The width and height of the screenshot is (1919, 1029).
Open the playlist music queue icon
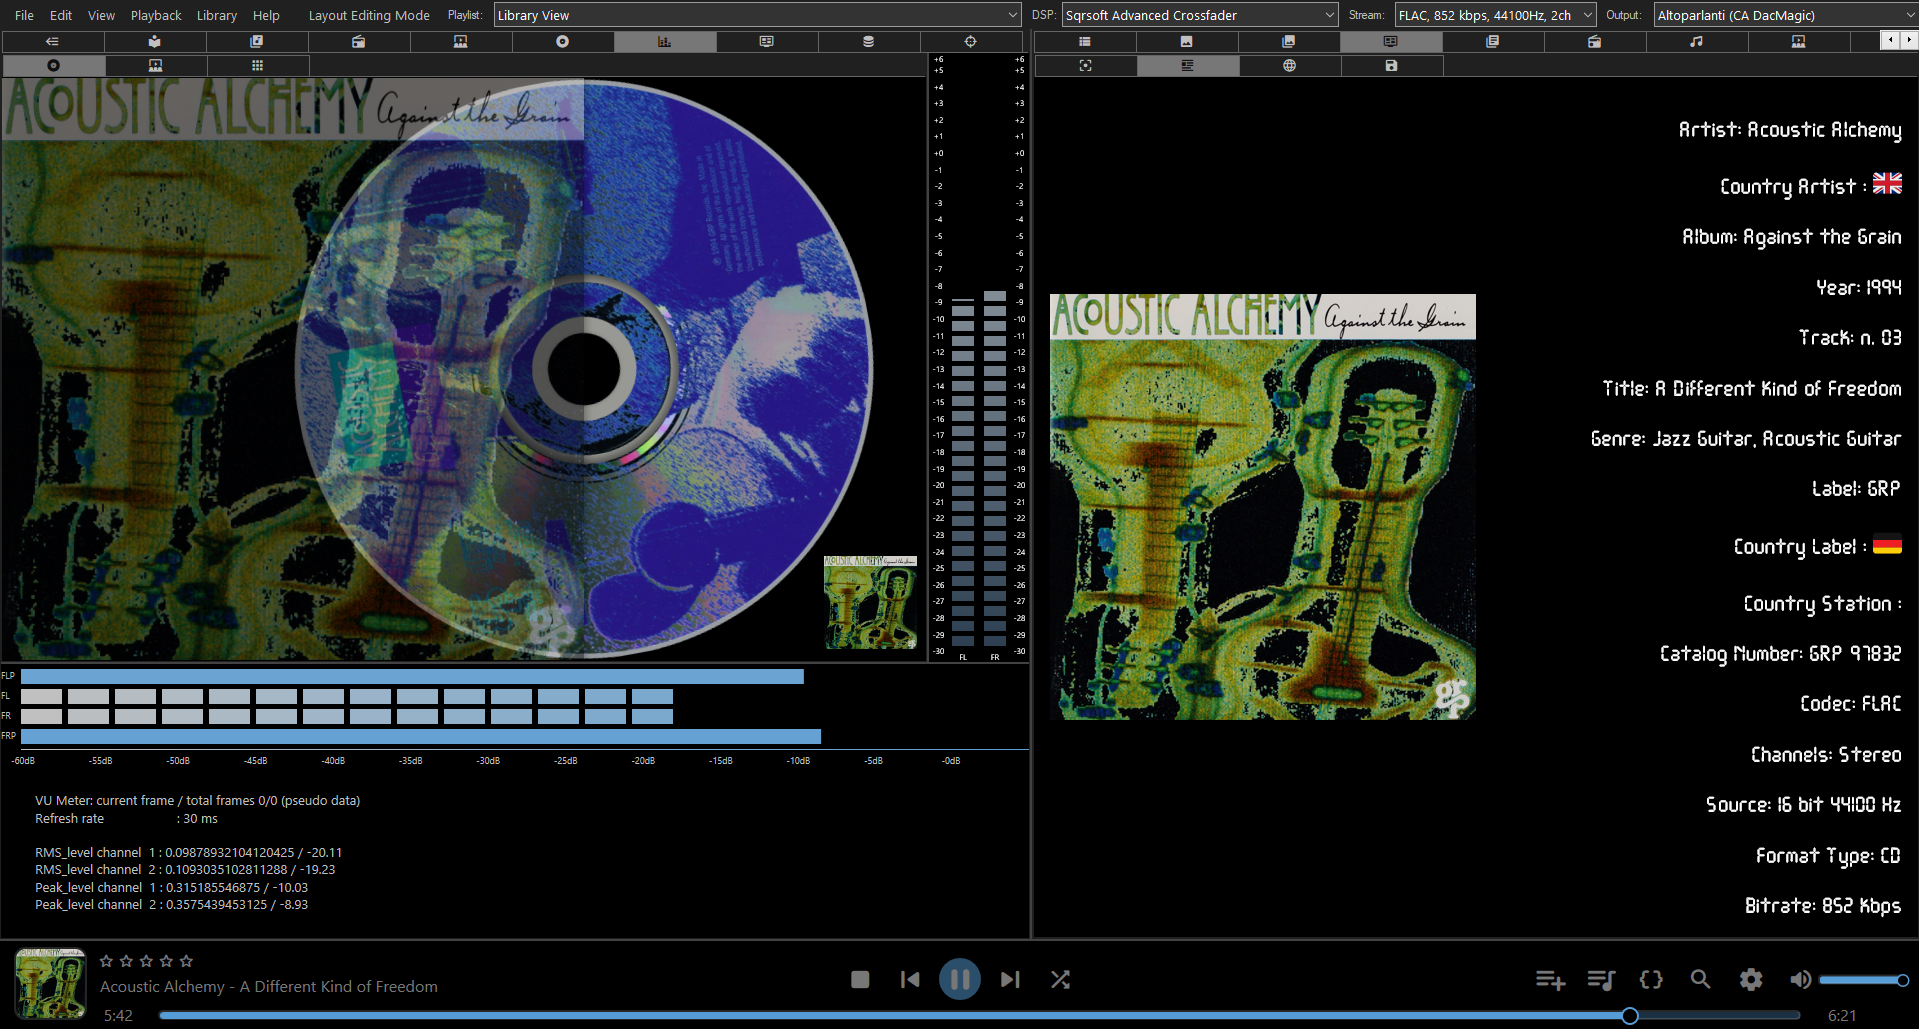click(1601, 979)
